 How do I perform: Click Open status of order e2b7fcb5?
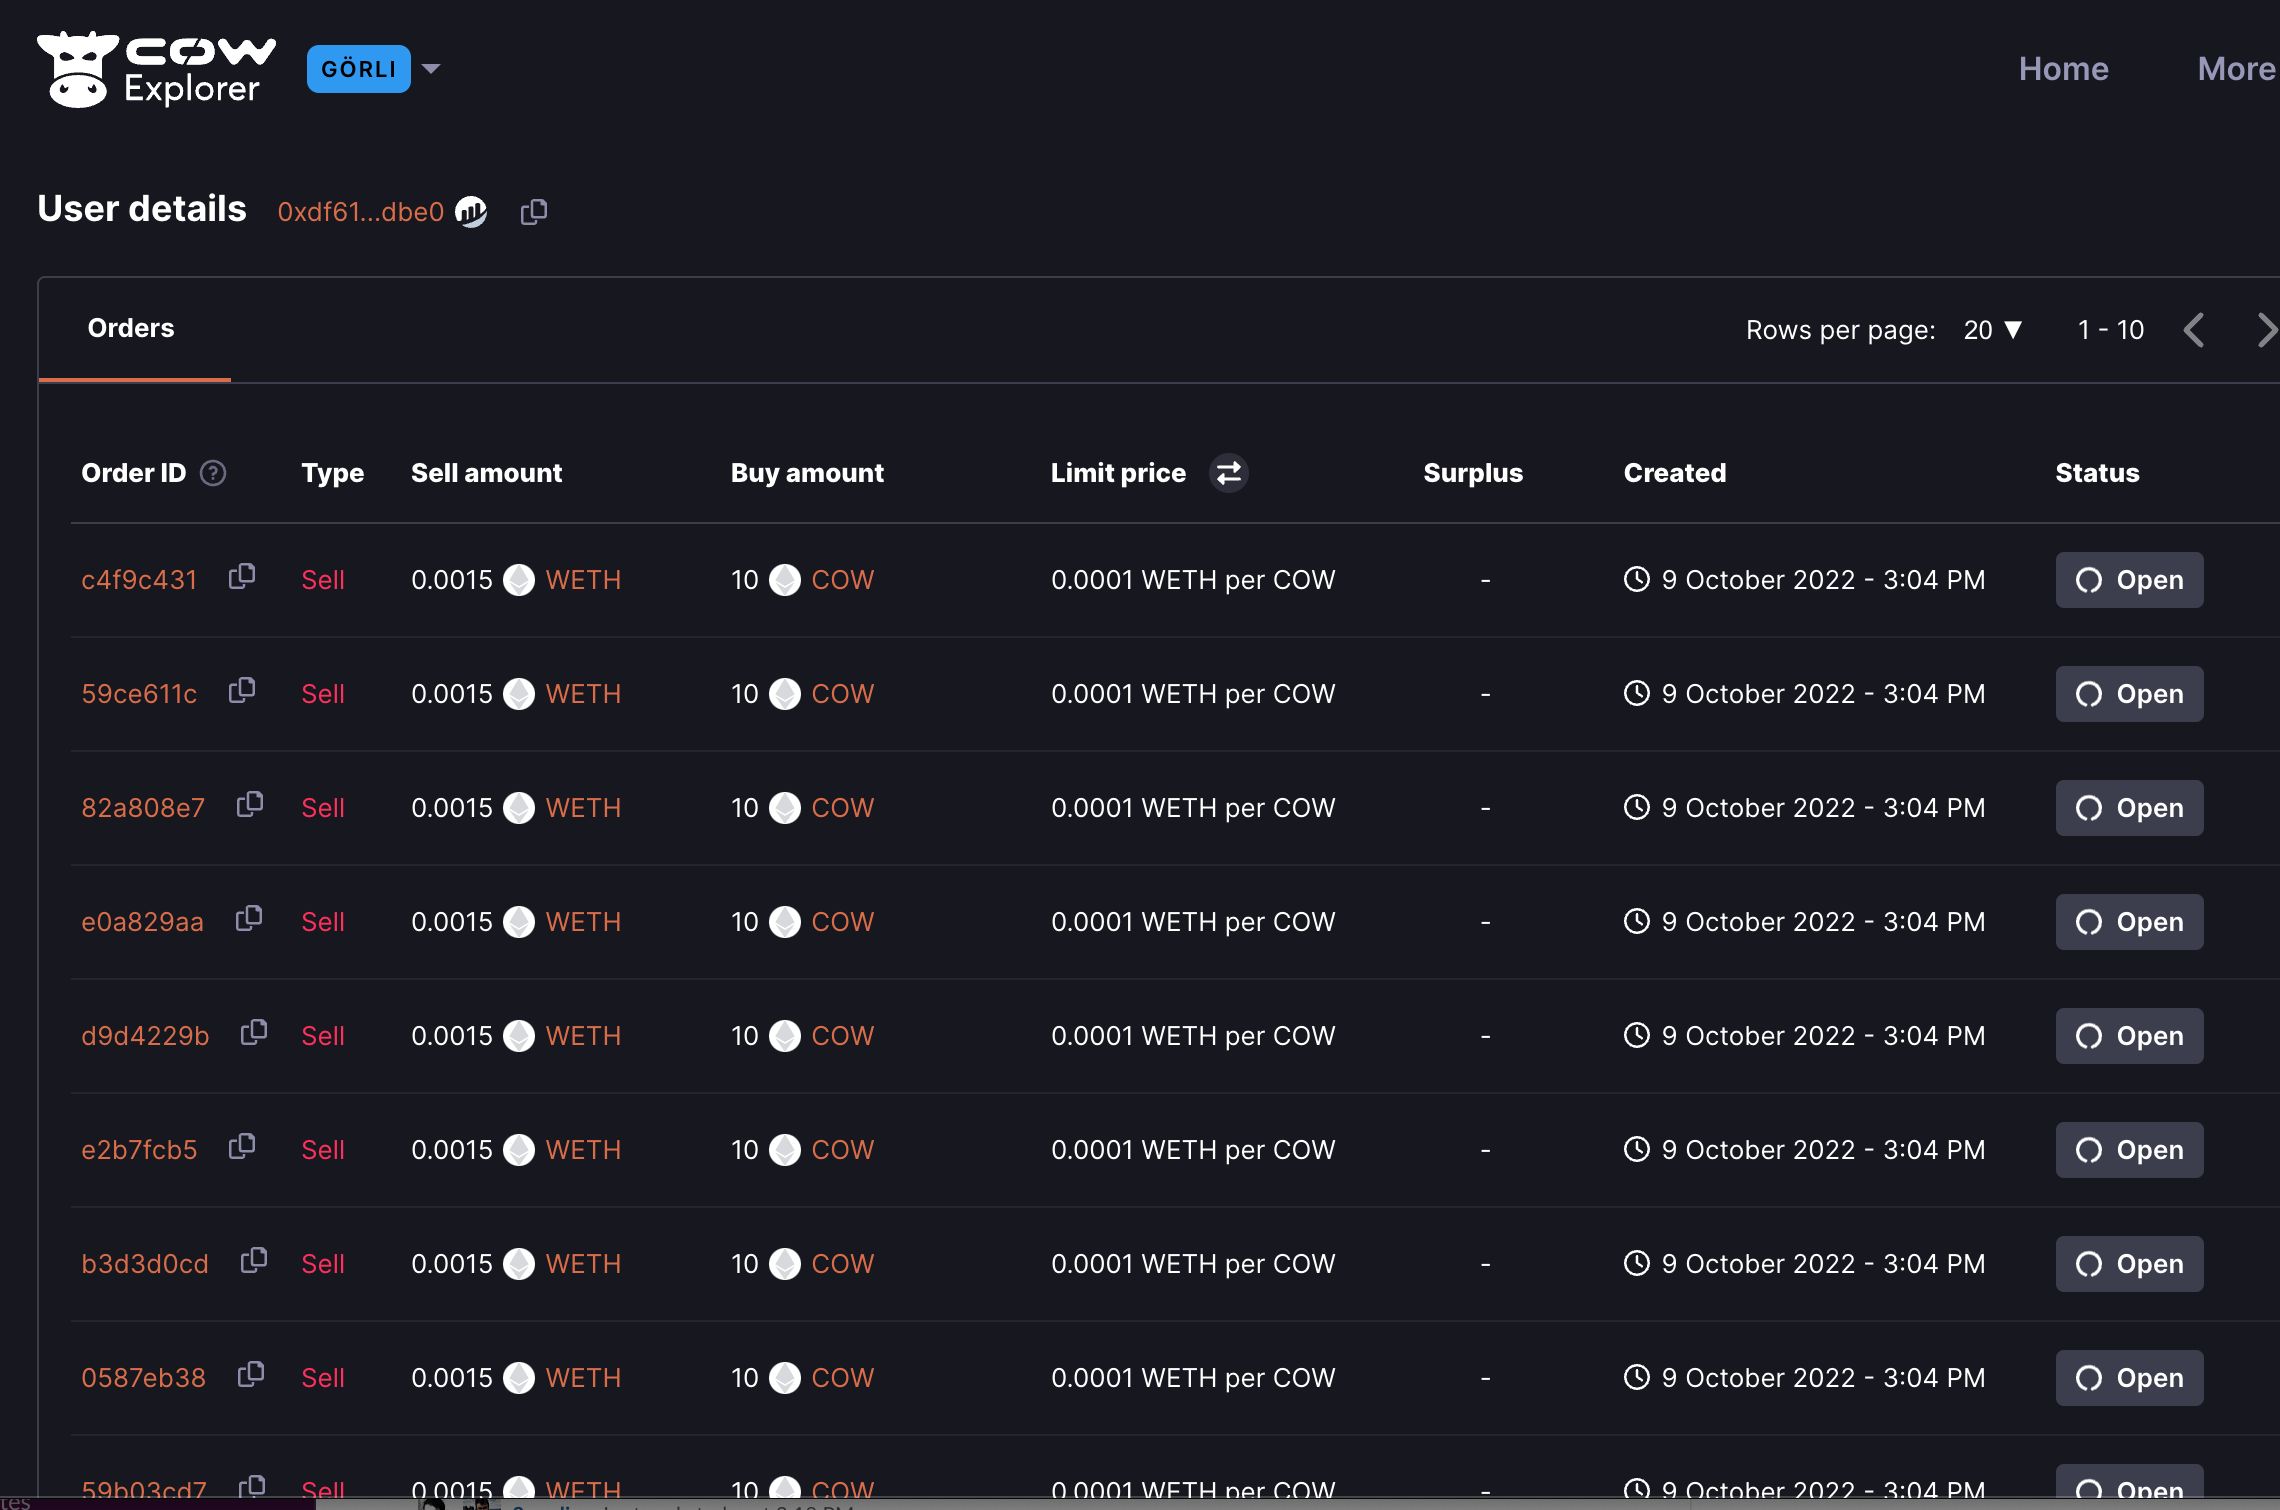[x=2129, y=1150]
